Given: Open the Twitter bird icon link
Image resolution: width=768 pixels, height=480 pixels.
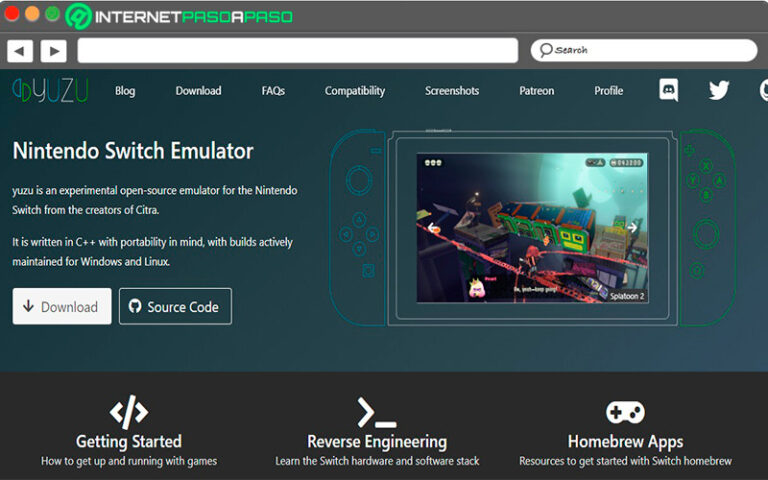Looking at the screenshot, I should 719,90.
